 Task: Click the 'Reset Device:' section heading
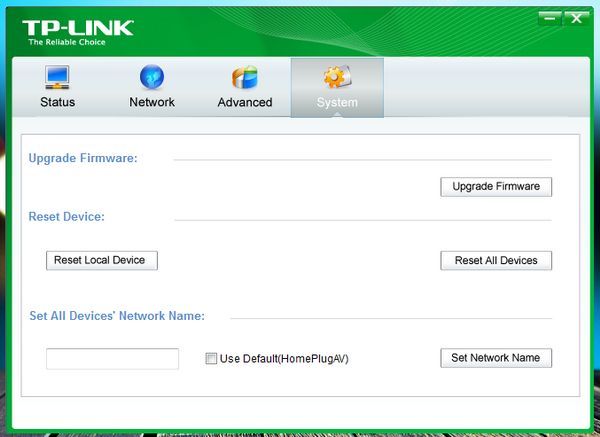tap(67, 217)
